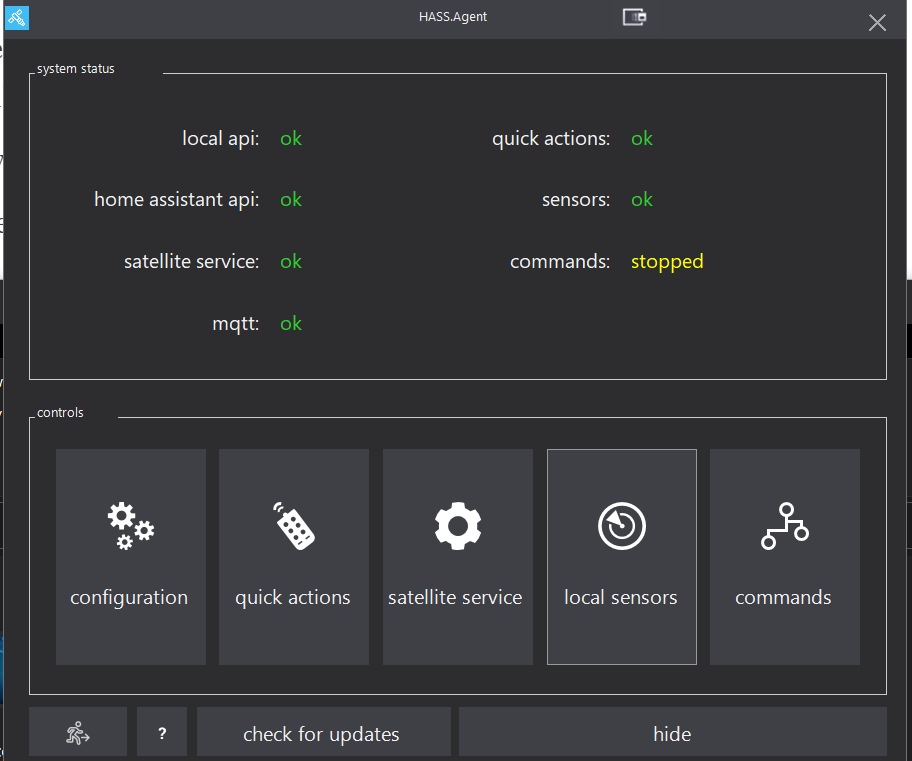Click the HASS.Agent logo top-left
The image size is (912, 761).
[16, 17]
